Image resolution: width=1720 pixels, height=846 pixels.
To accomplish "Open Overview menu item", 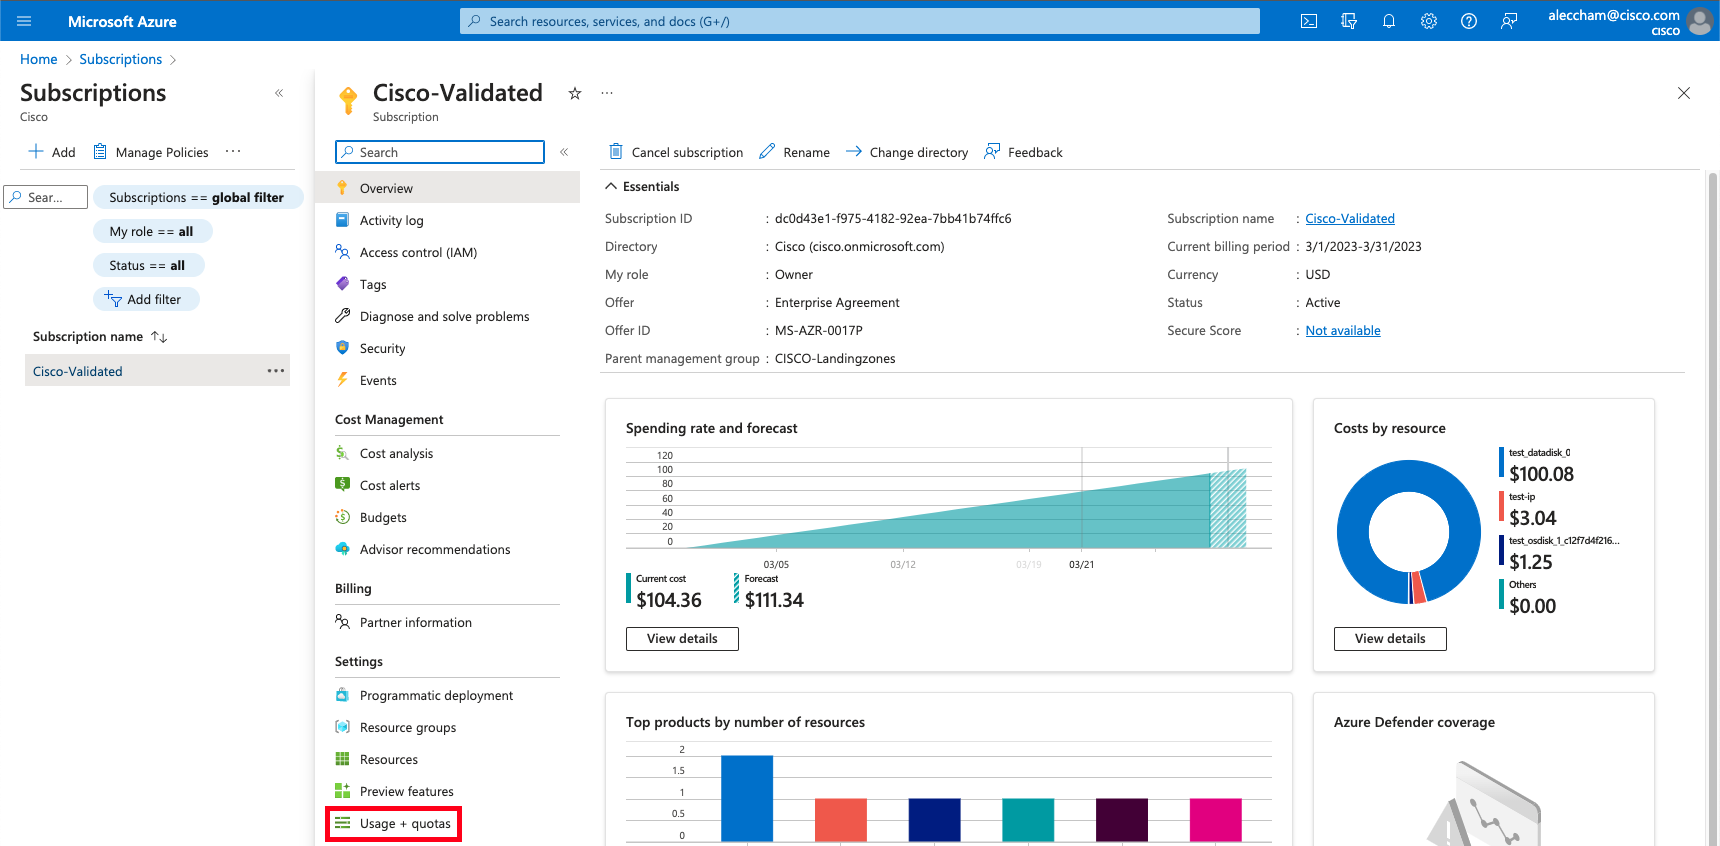I will point(447,188).
